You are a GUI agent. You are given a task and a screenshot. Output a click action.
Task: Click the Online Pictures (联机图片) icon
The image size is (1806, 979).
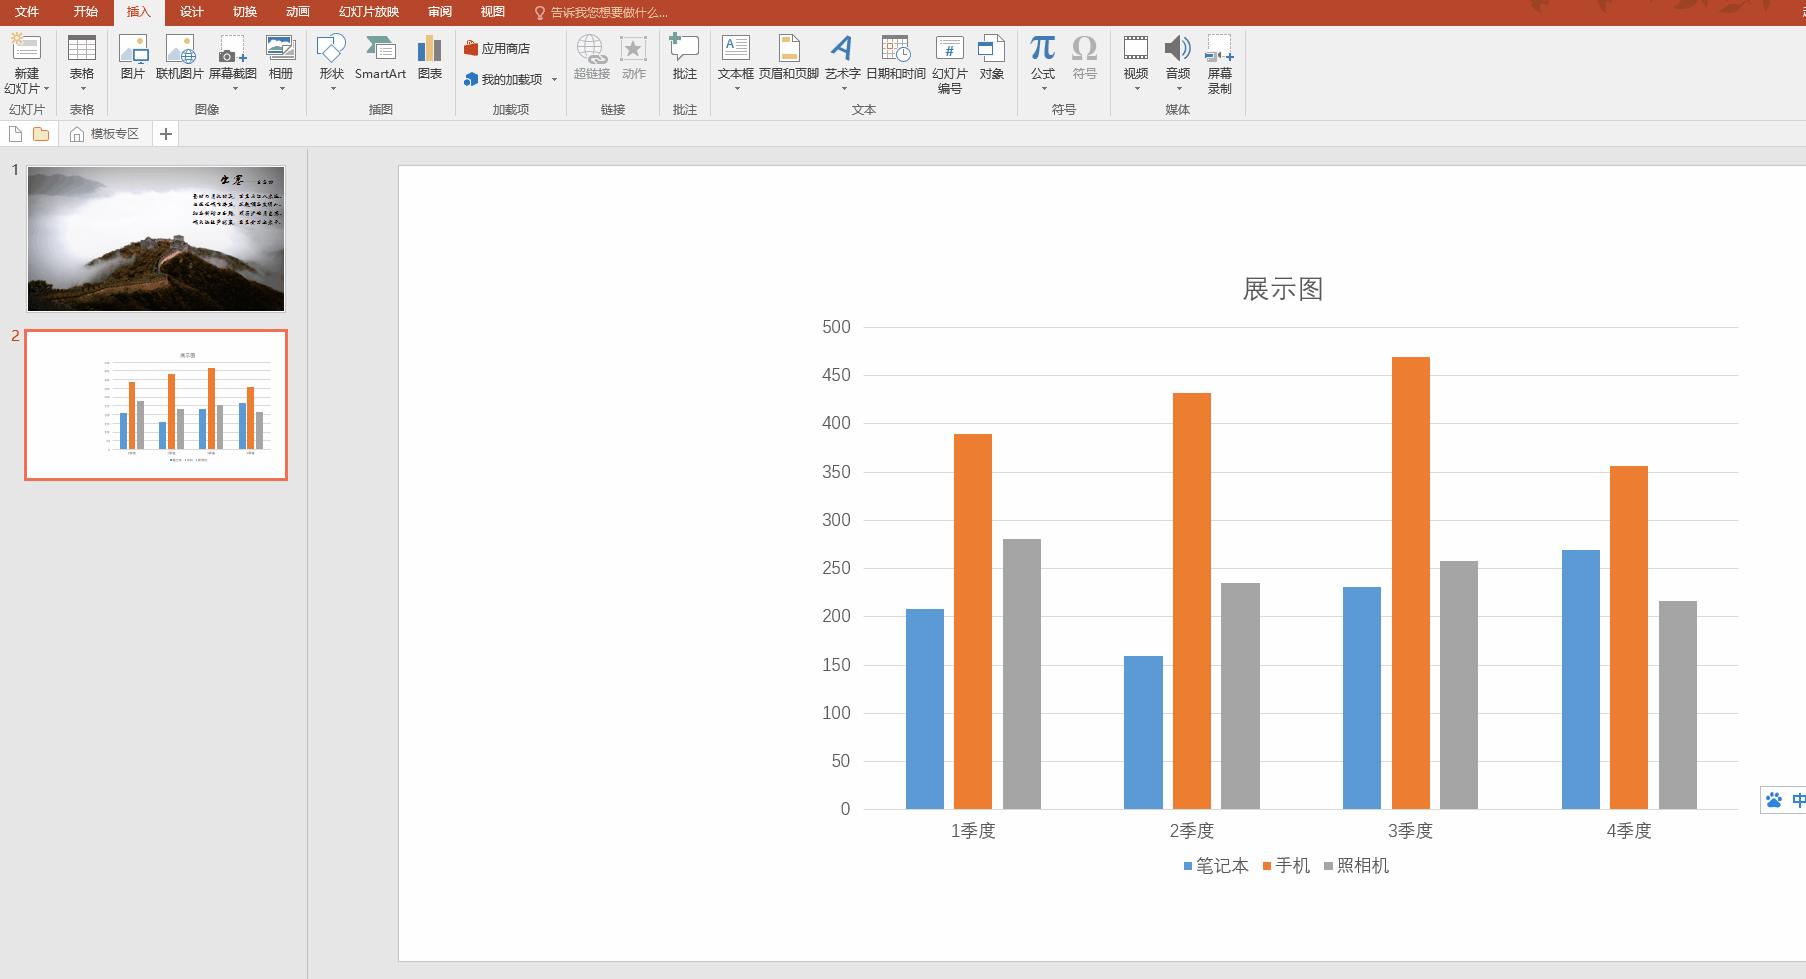179,58
